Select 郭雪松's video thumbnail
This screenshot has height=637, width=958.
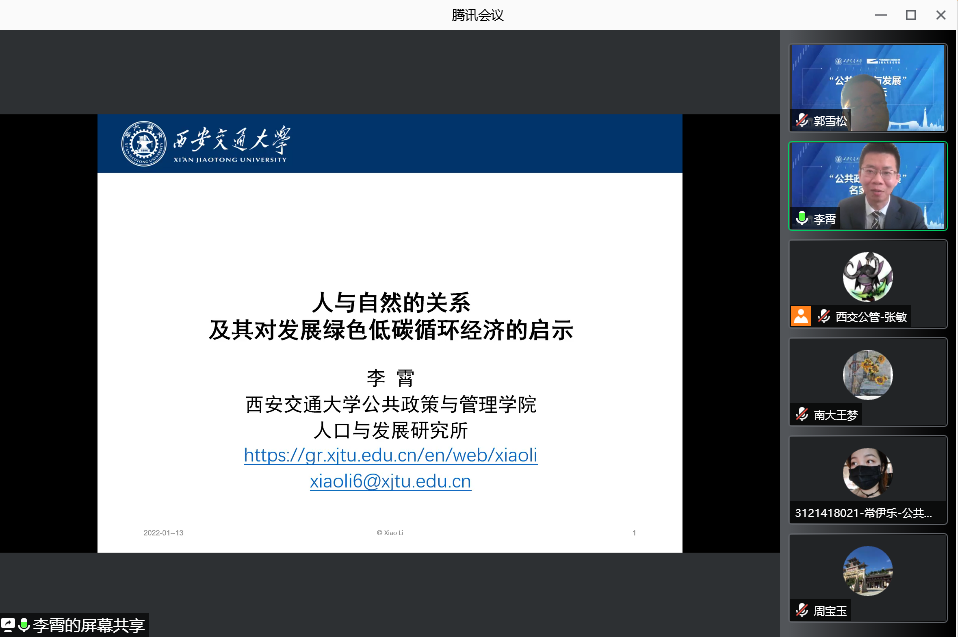pyautogui.click(x=868, y=88)
